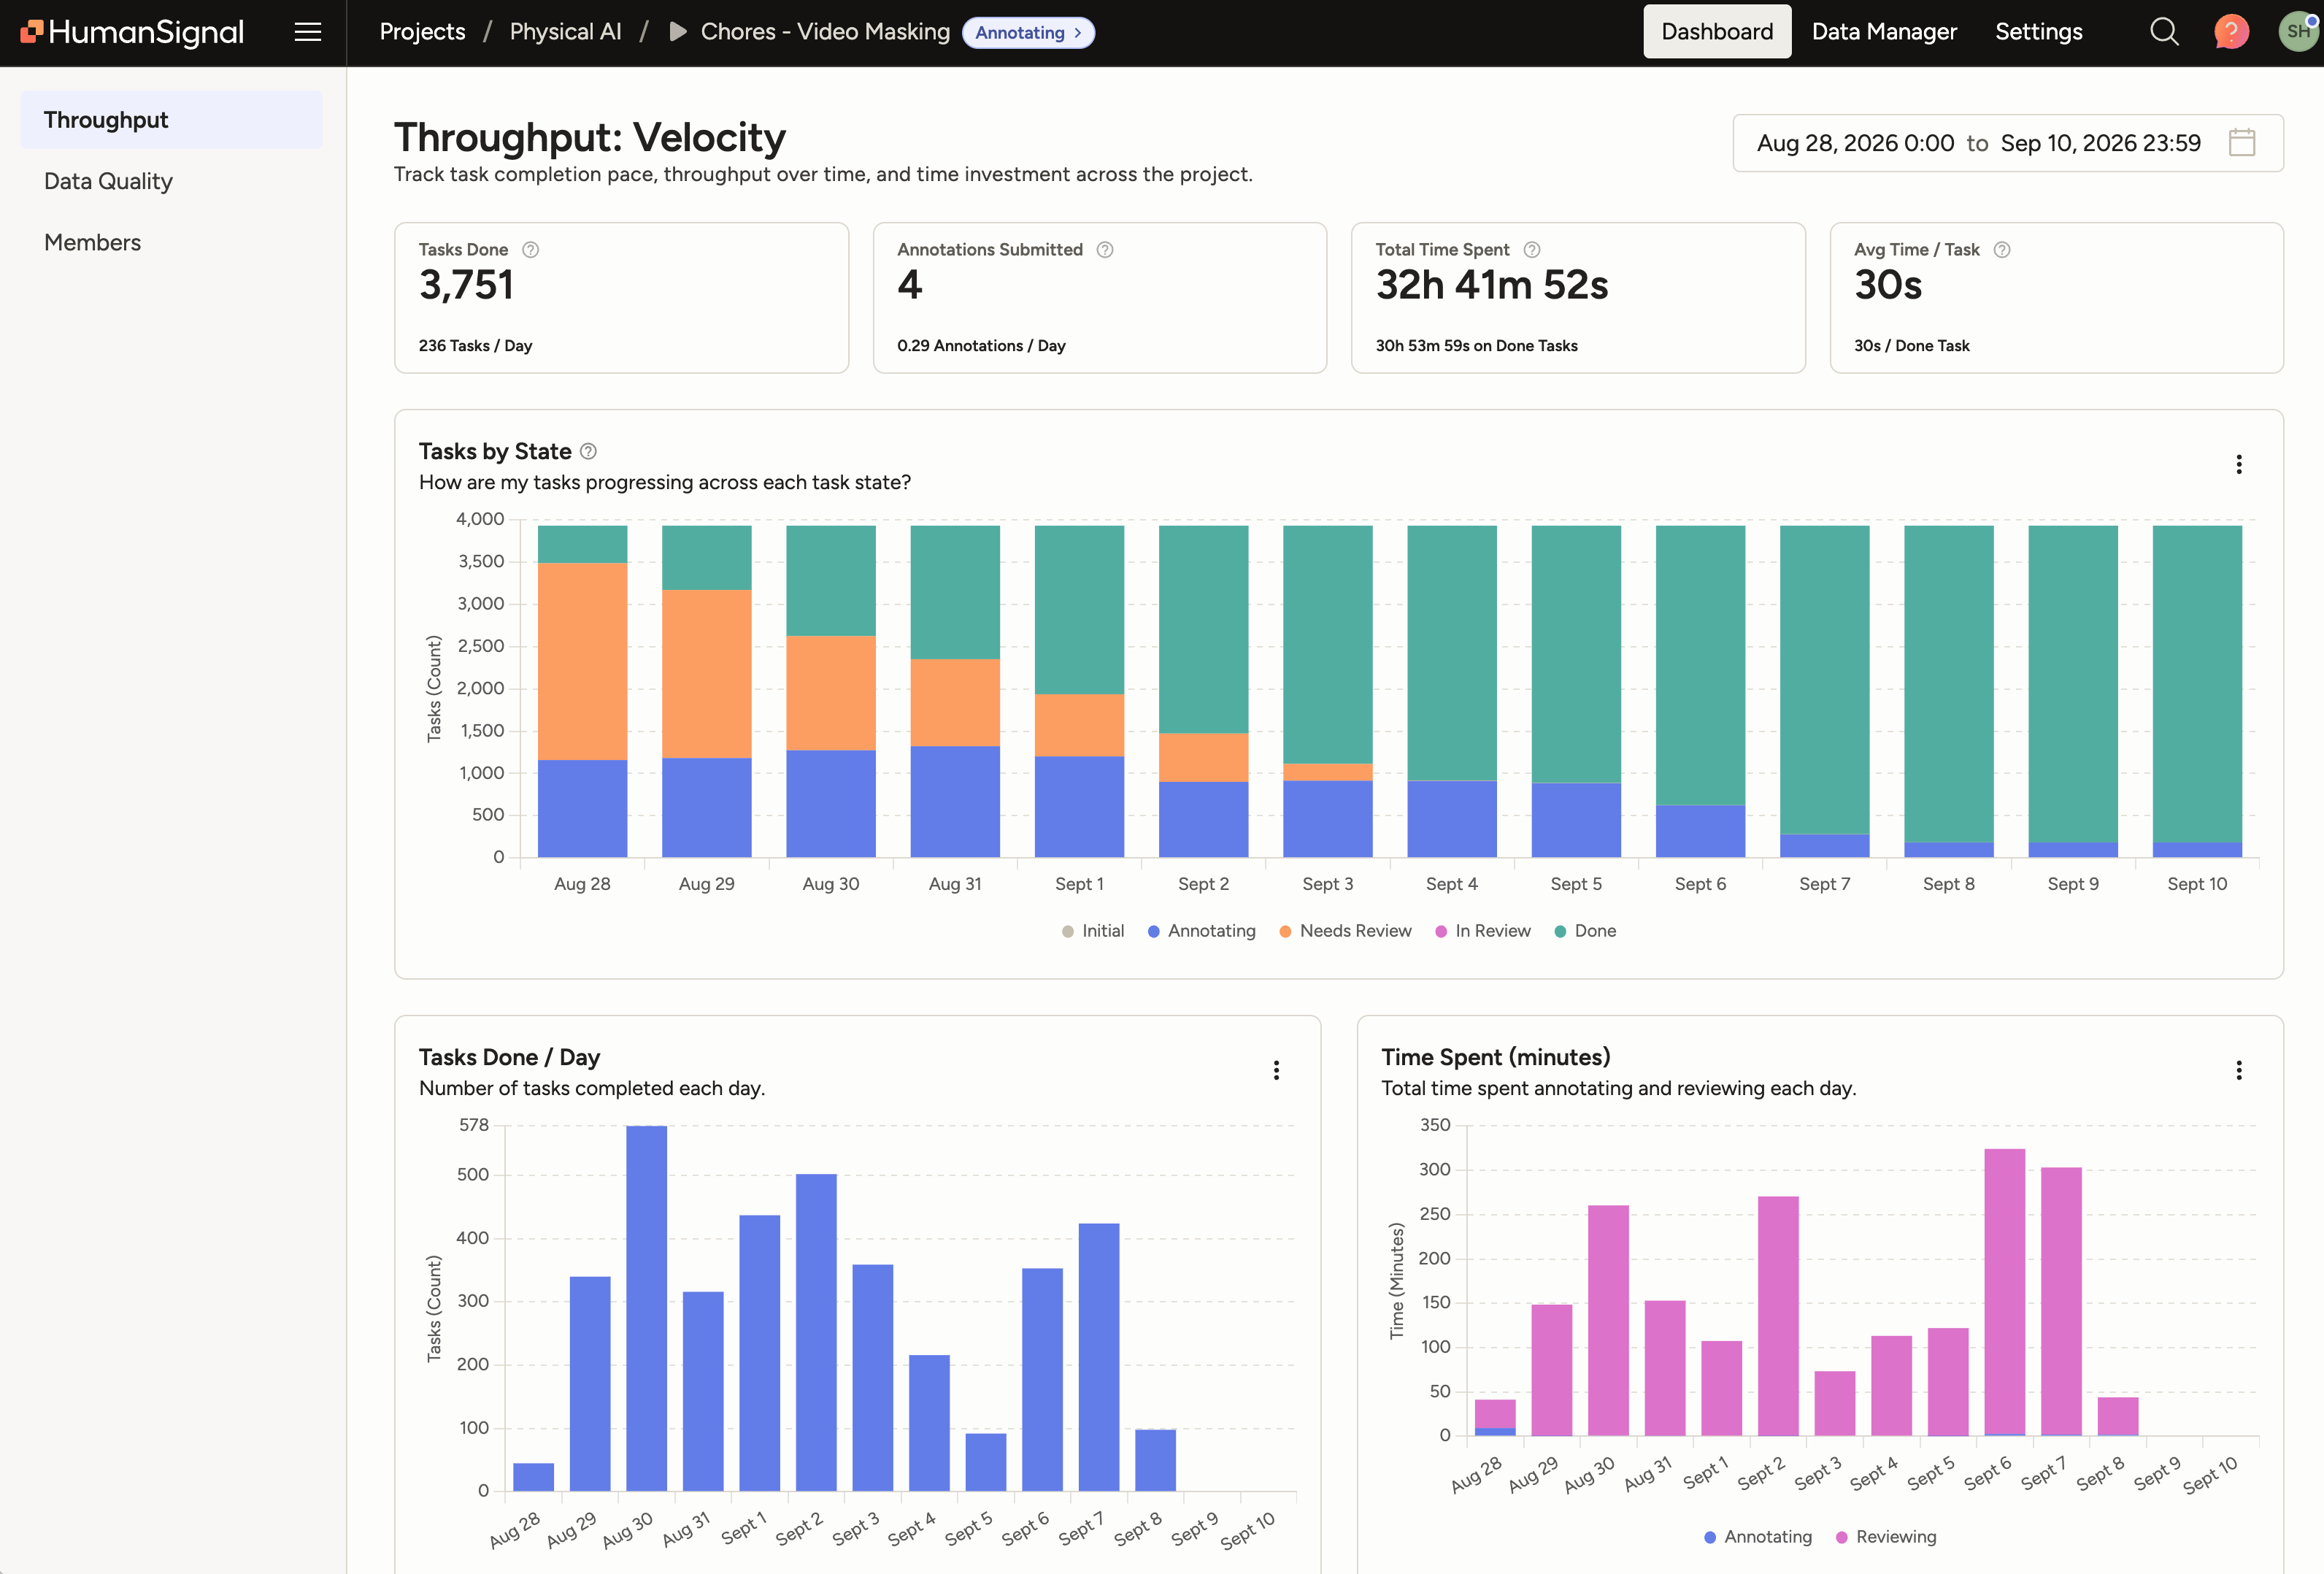Click '30h 53m 59s on Done Tasks' text
Screen dimensions: 2324x1574
pyautogui.click(x=1477, y=346)
